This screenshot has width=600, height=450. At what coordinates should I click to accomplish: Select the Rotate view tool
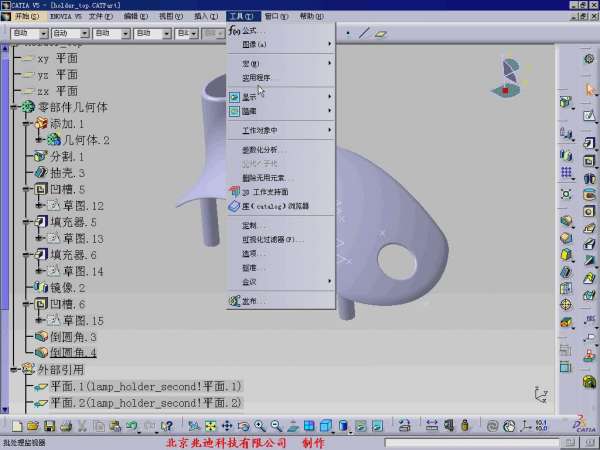[x=243, y=426]
